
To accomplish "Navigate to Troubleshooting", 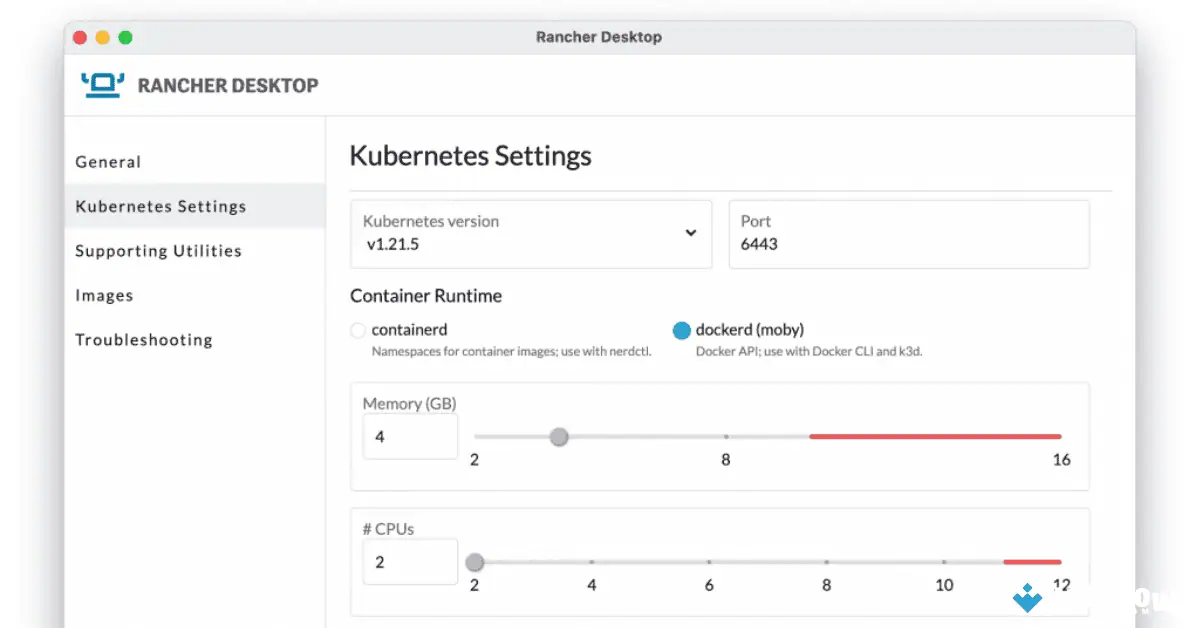I will (x=144, y=340).
